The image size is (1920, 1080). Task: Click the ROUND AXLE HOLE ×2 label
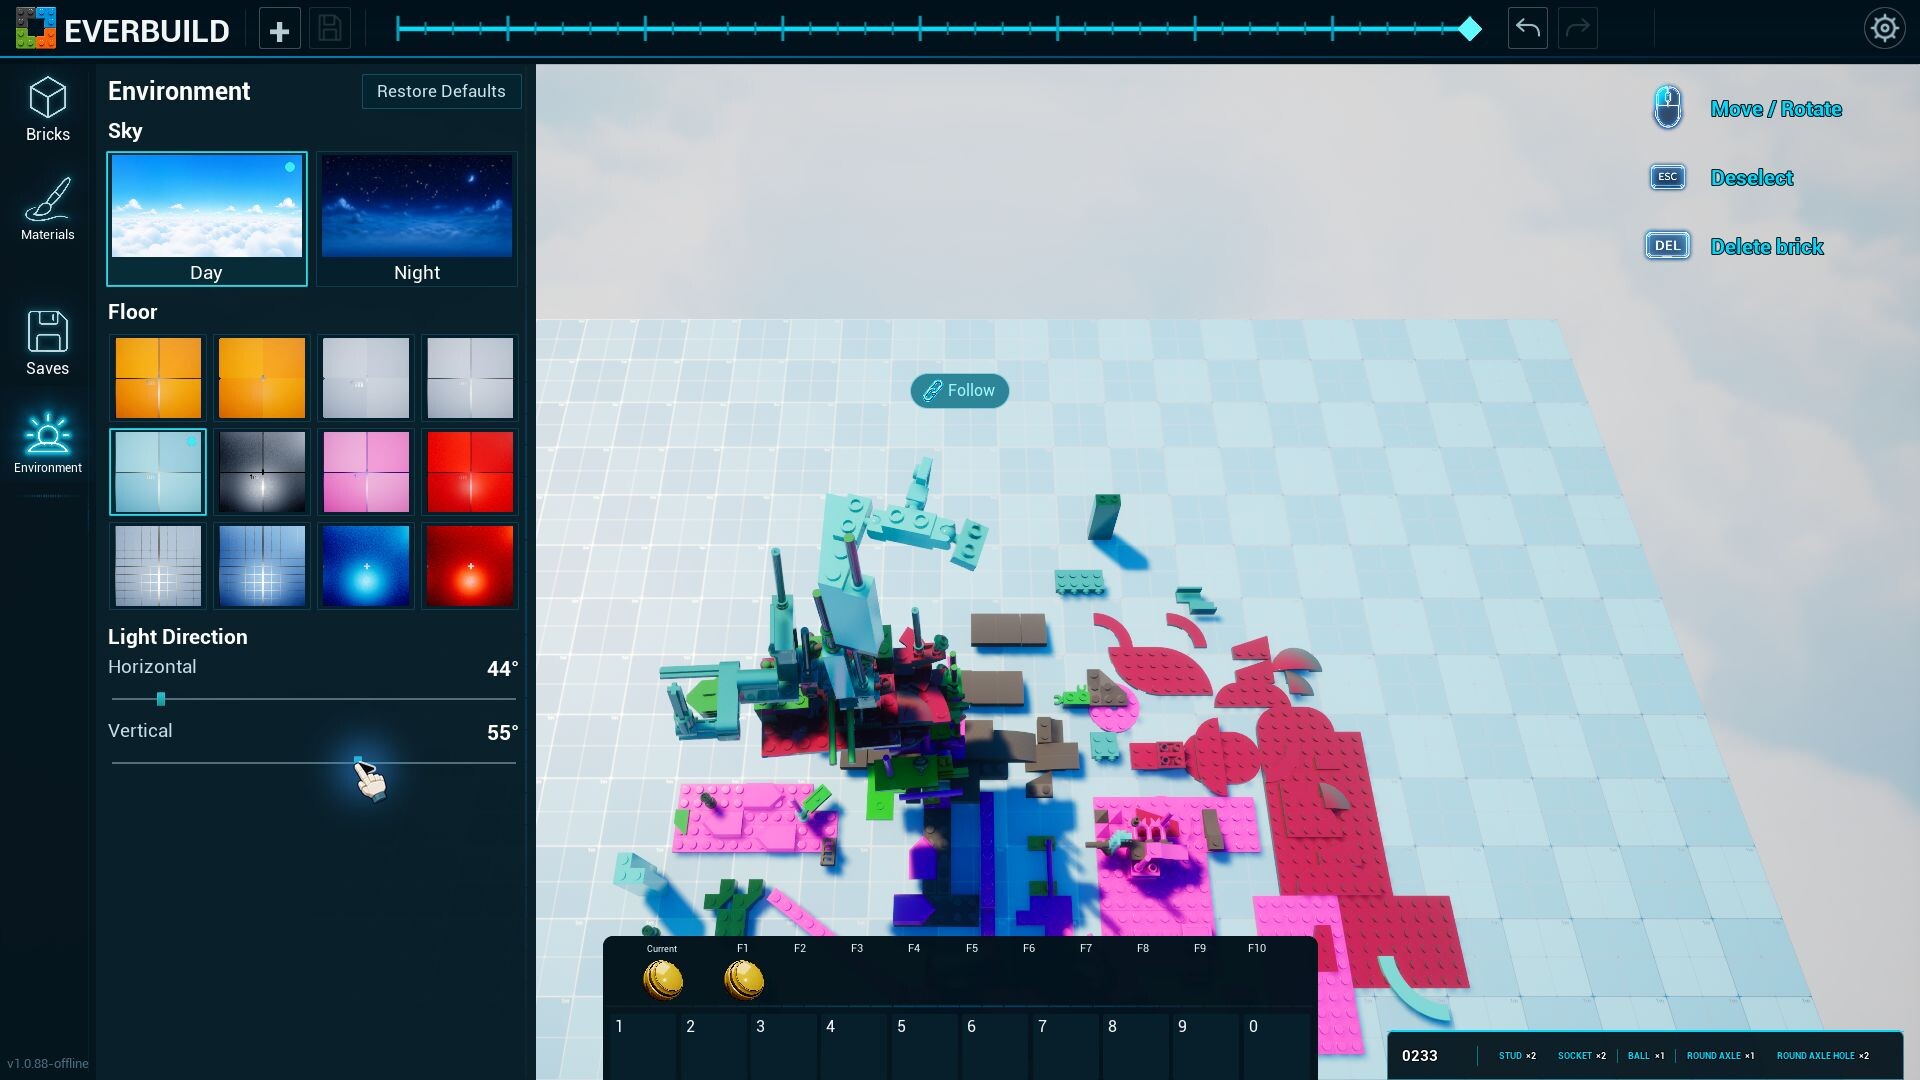coord(1822,1055)
